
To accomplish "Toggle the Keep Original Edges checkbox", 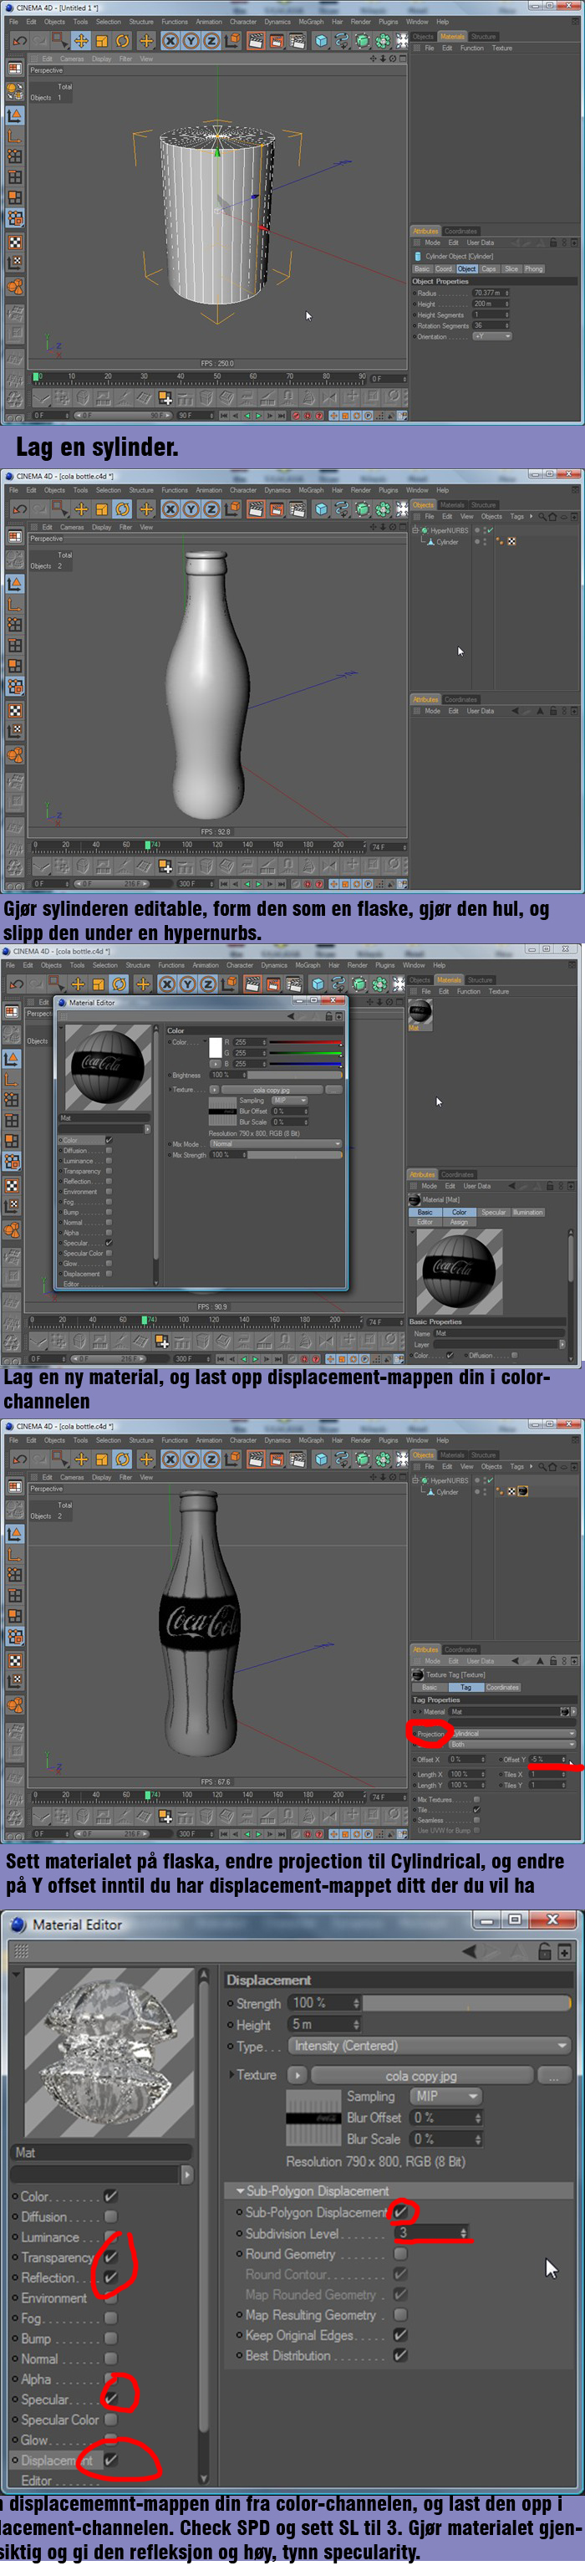I will 400,2335.
